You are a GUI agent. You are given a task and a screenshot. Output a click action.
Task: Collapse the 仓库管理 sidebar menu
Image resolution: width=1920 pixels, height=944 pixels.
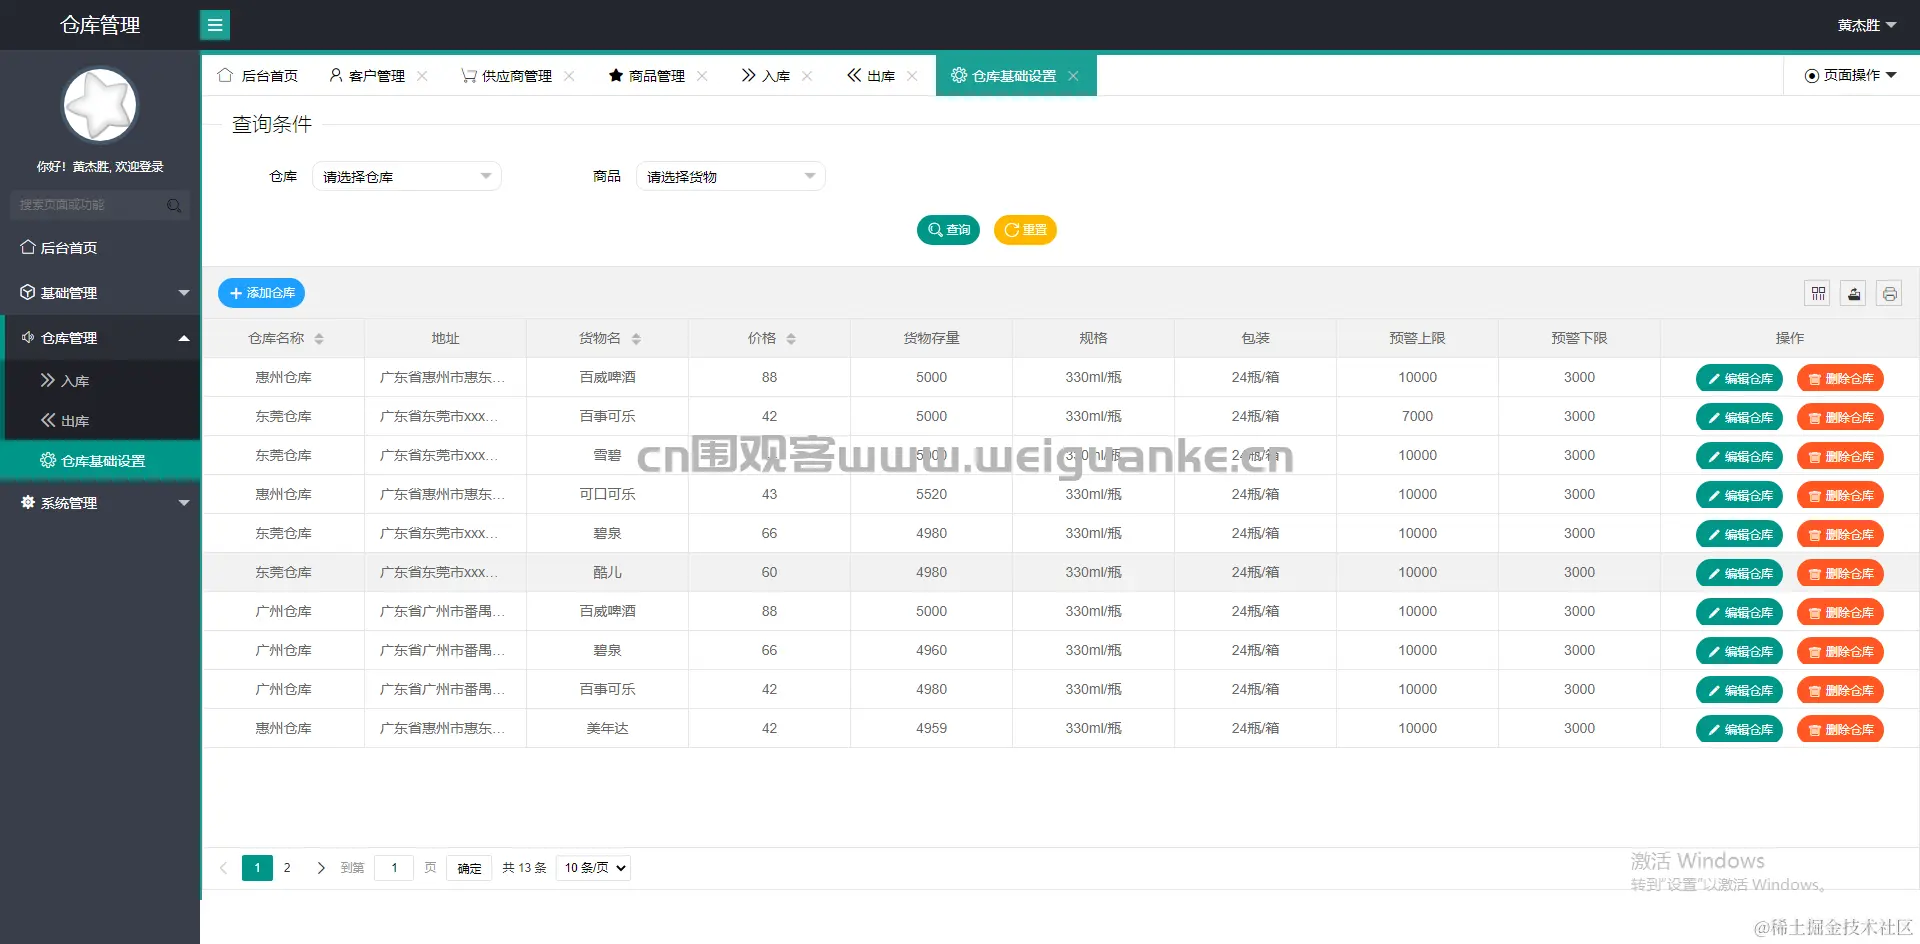[100, 338]
